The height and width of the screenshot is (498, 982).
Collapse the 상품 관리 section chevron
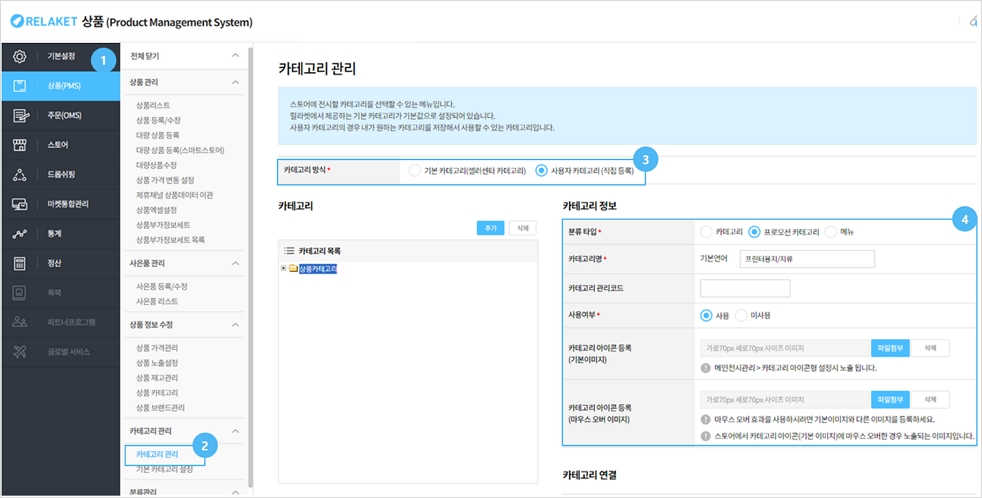[x=235, y=82]
